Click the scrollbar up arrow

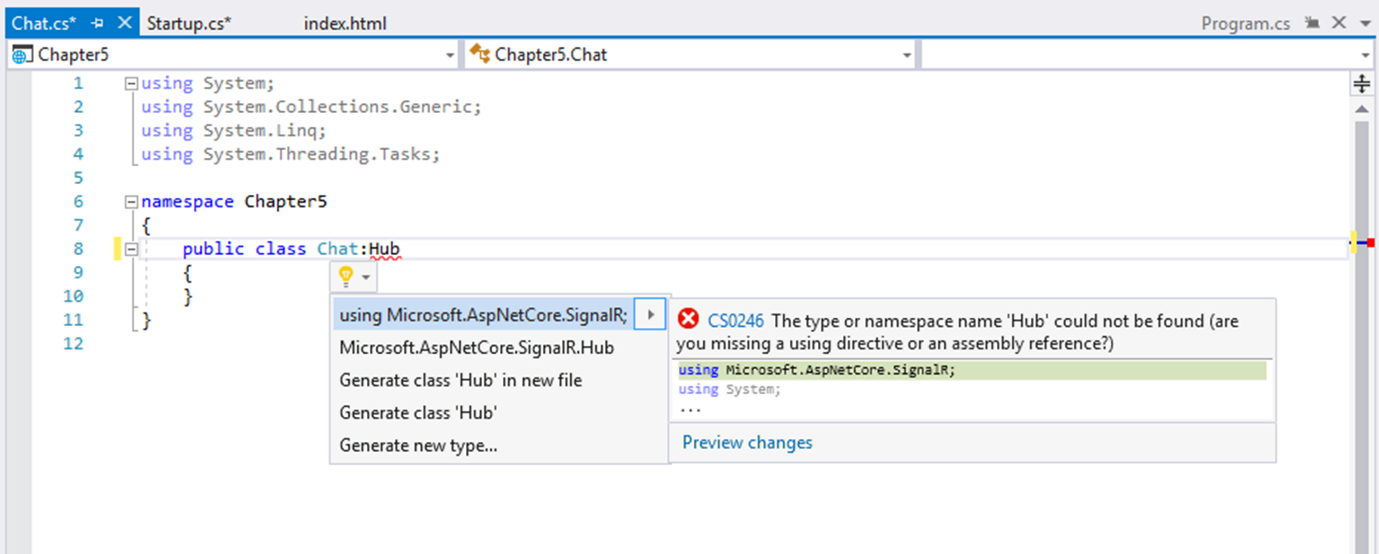click(1361, 109)
